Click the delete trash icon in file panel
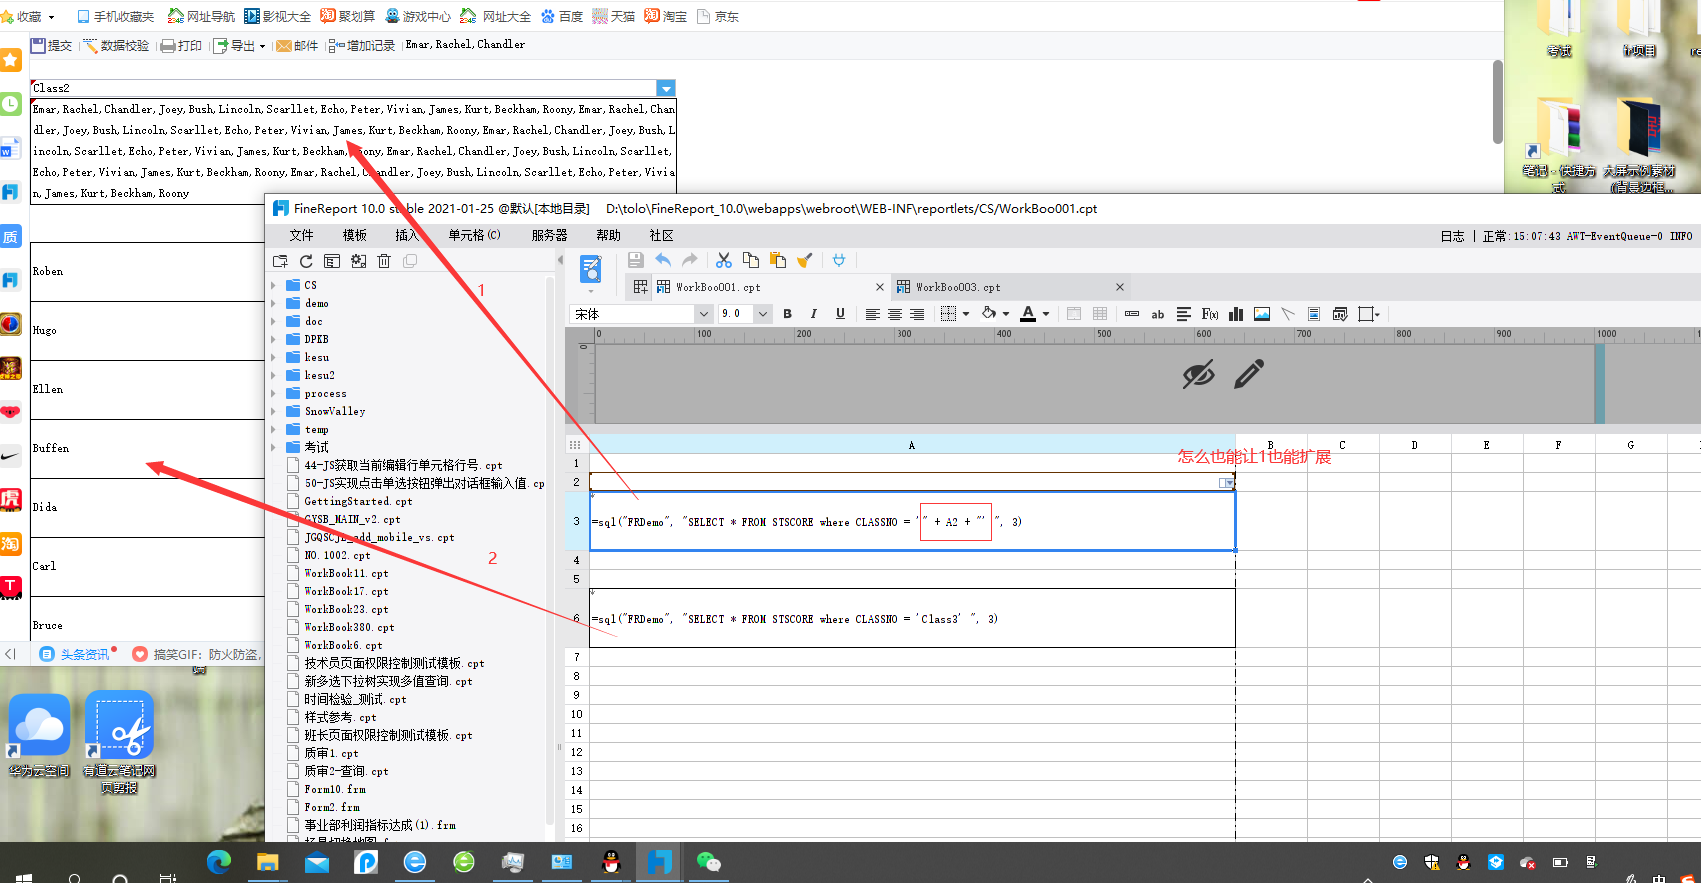 [x=384, y=261]
